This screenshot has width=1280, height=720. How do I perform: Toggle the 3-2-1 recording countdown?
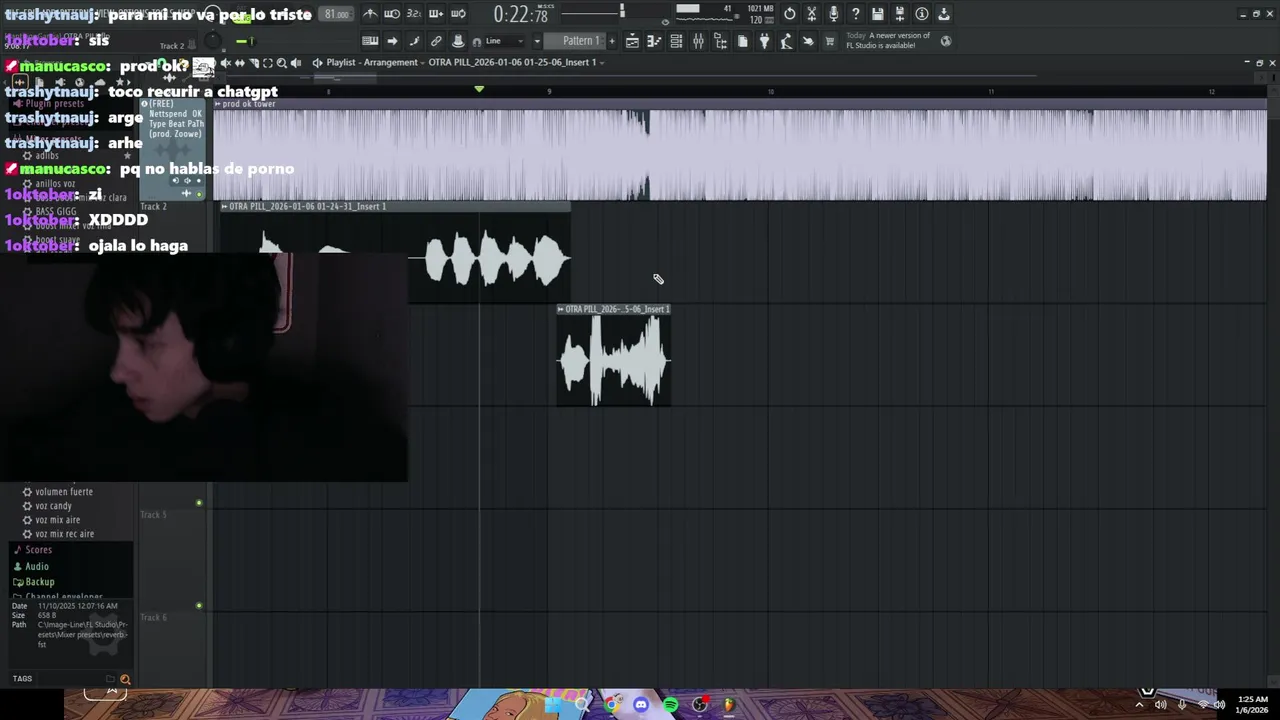click(414, 14)
